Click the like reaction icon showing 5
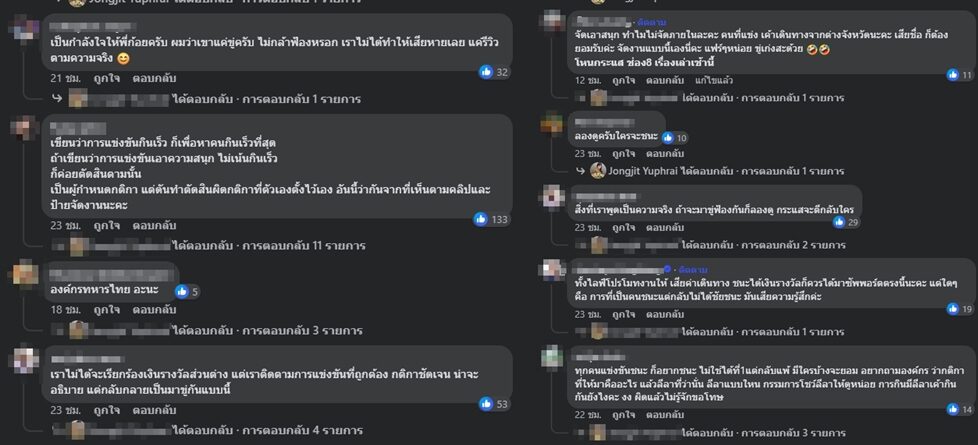This screenshot has height=445, width=978. point(182,291)
